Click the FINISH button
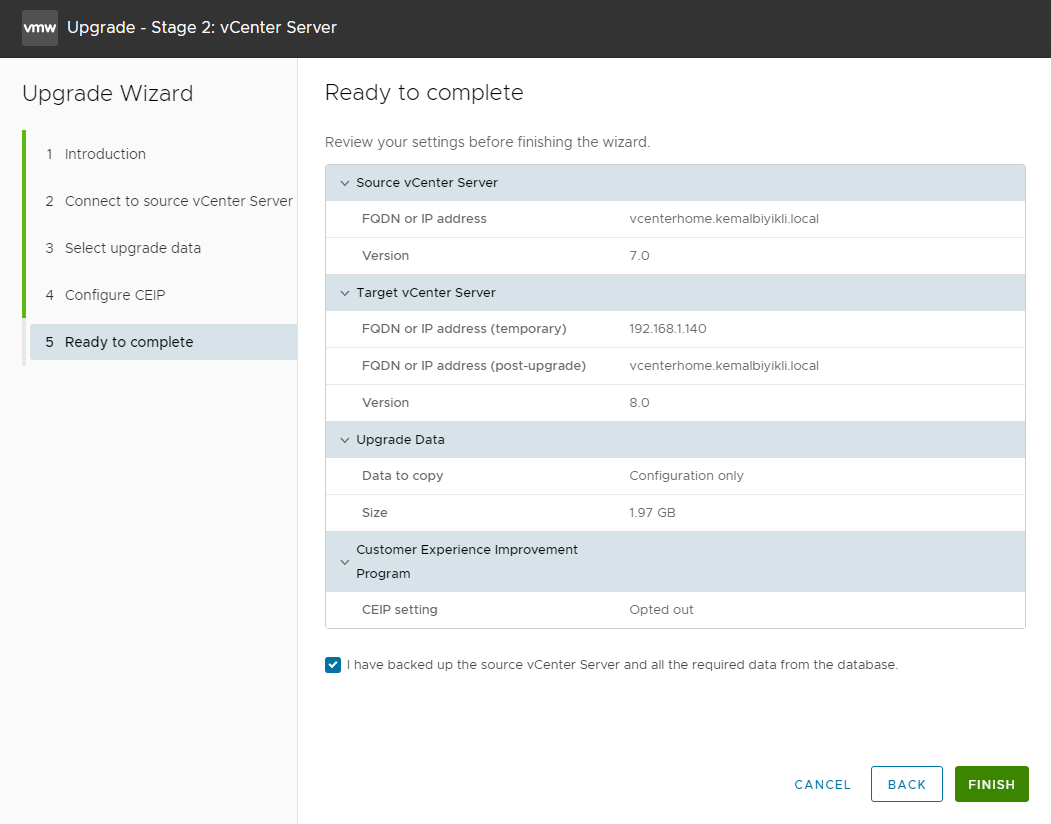Screen dimensions: 1051x824 pyautogui.click(x=991, y=784)
